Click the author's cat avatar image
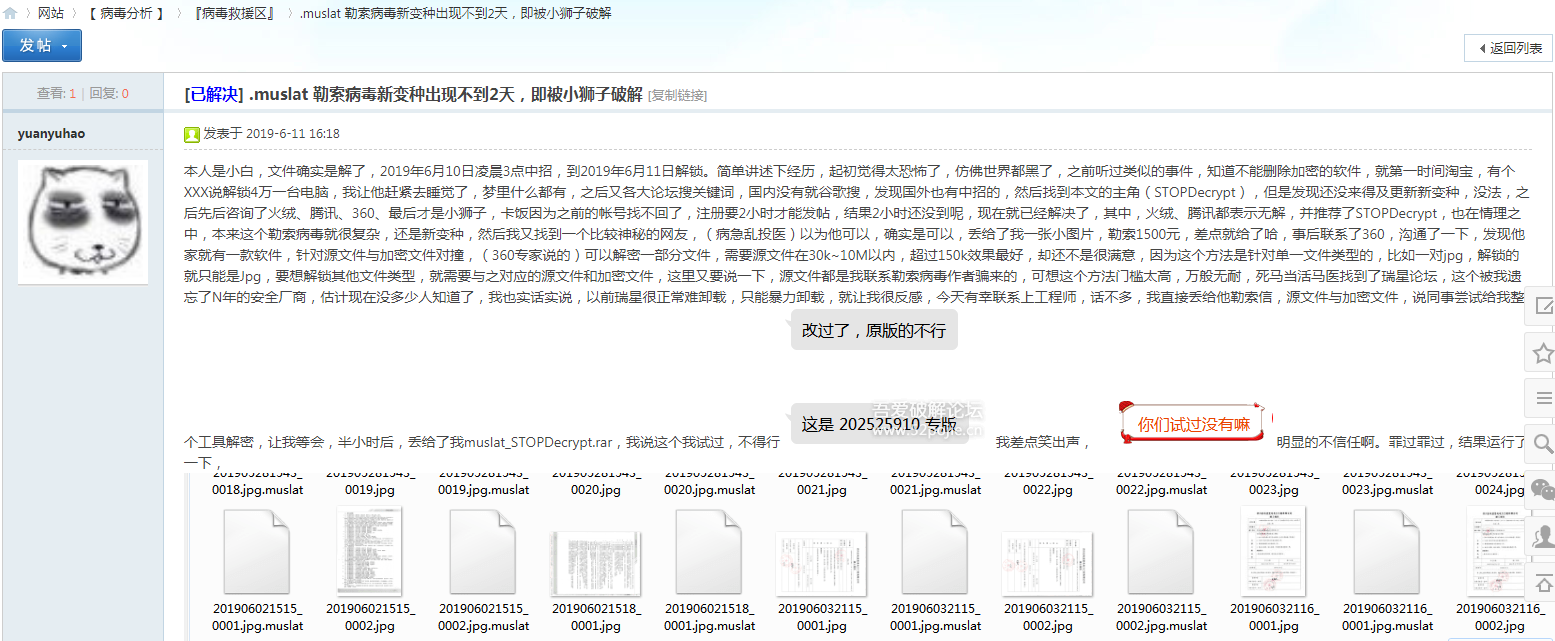 [x=83, y=222]
